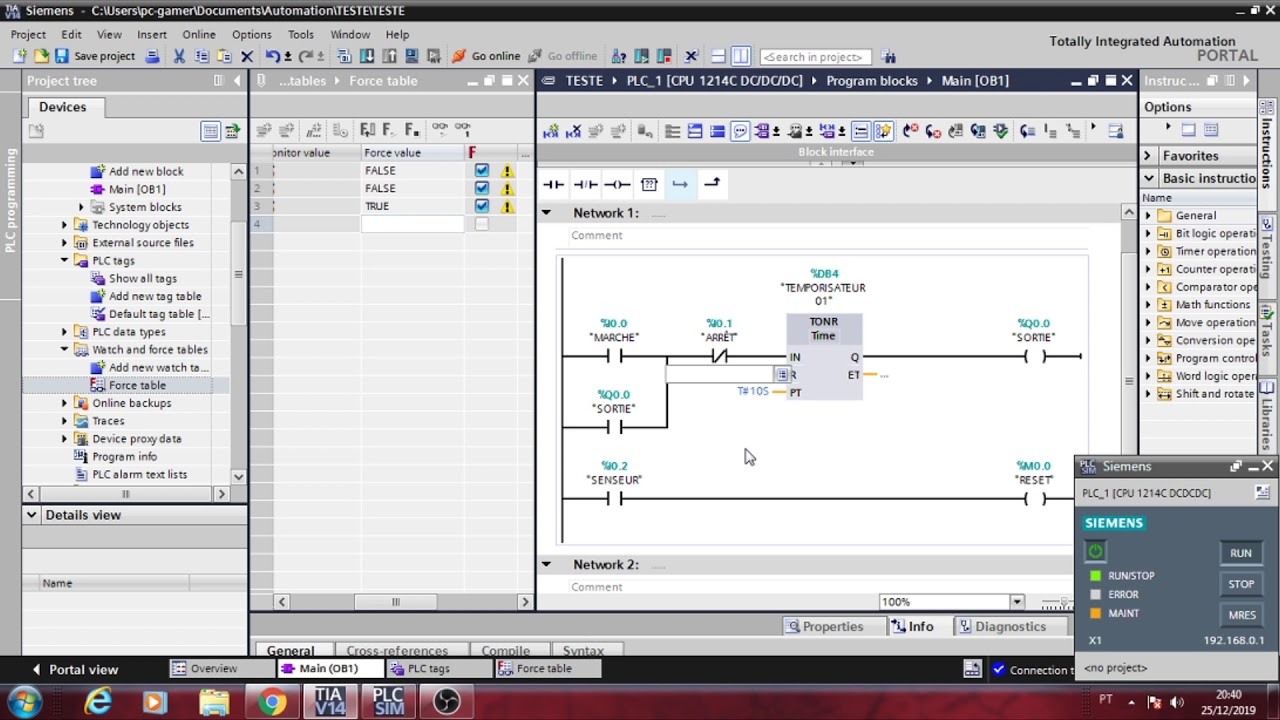This screenshot has width=1280, height=720.
Task: Collapse Network 2
Action: point(546,565)
